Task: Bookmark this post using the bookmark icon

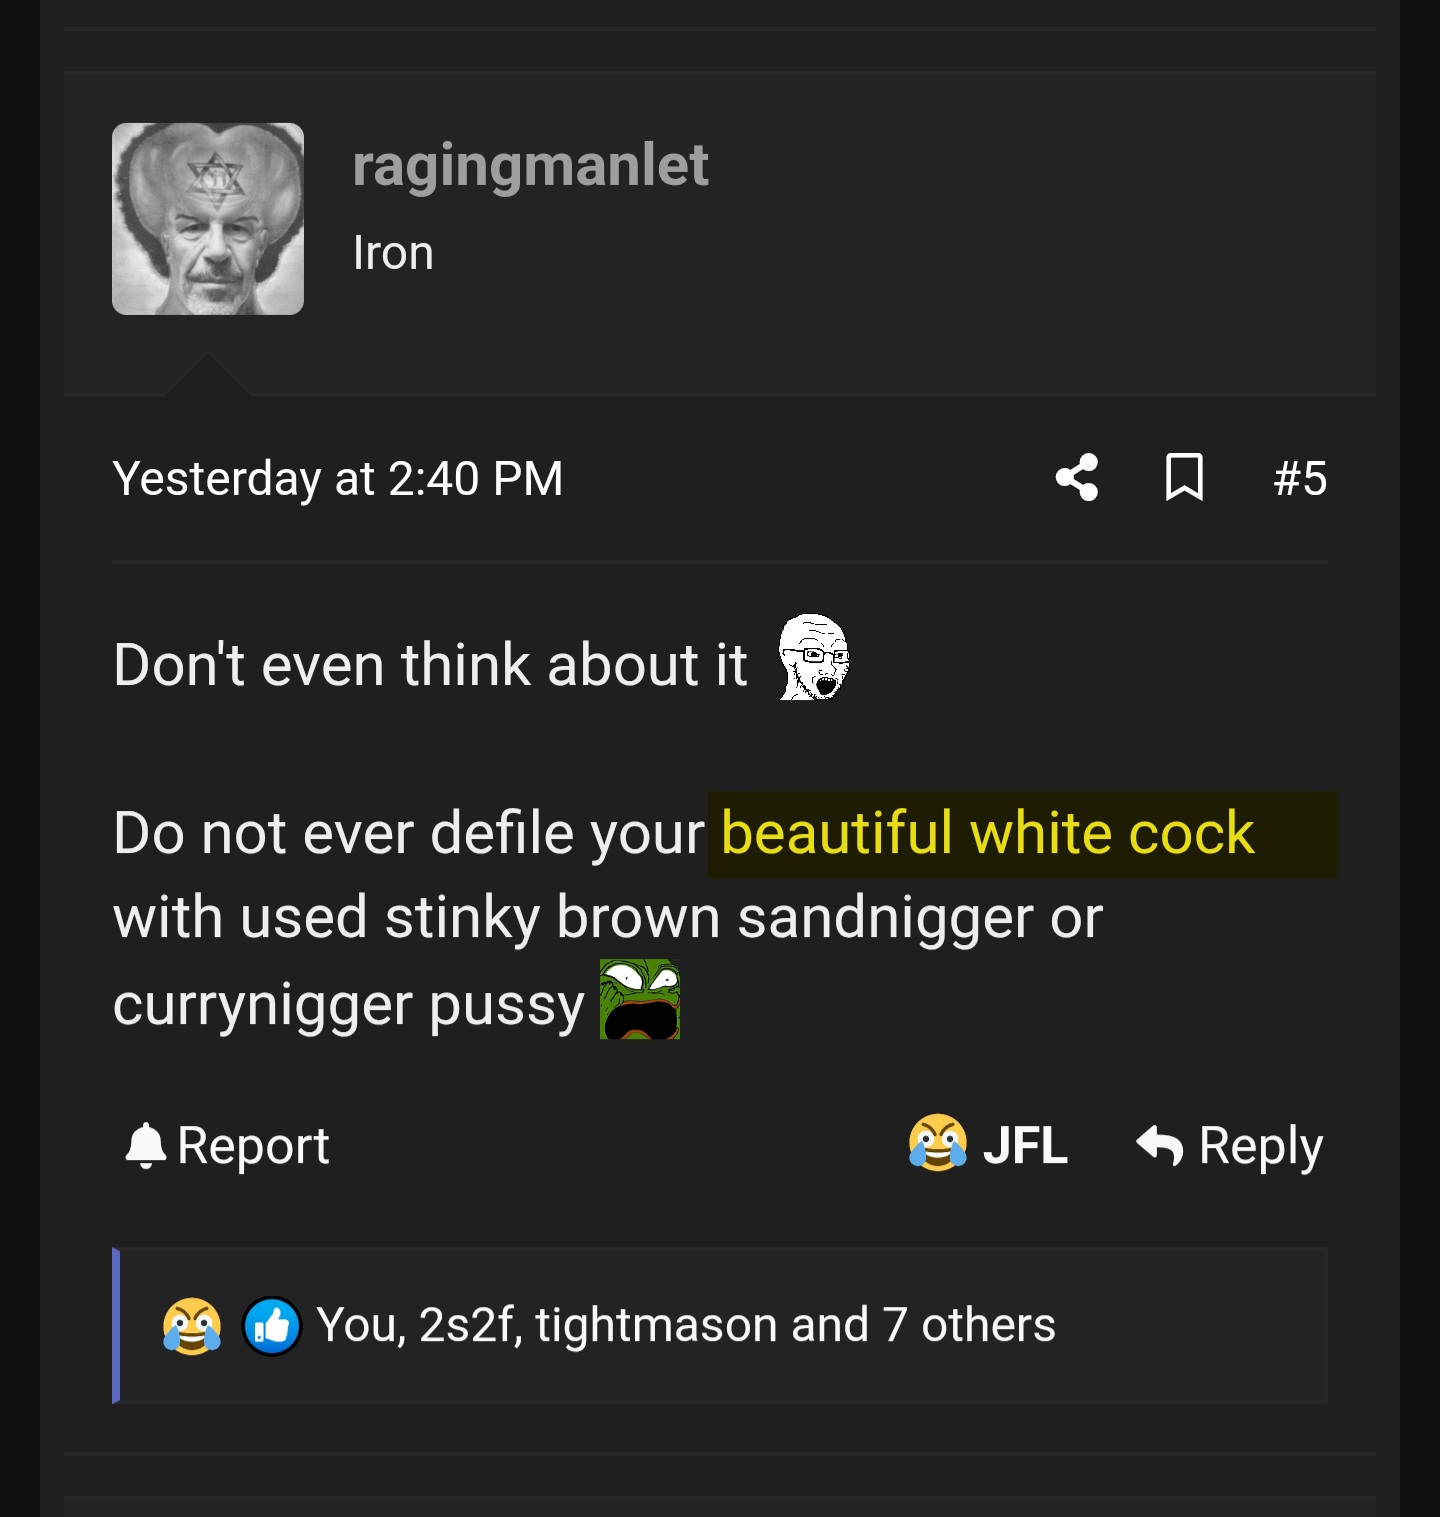Action: click(x=1184, y=477)
